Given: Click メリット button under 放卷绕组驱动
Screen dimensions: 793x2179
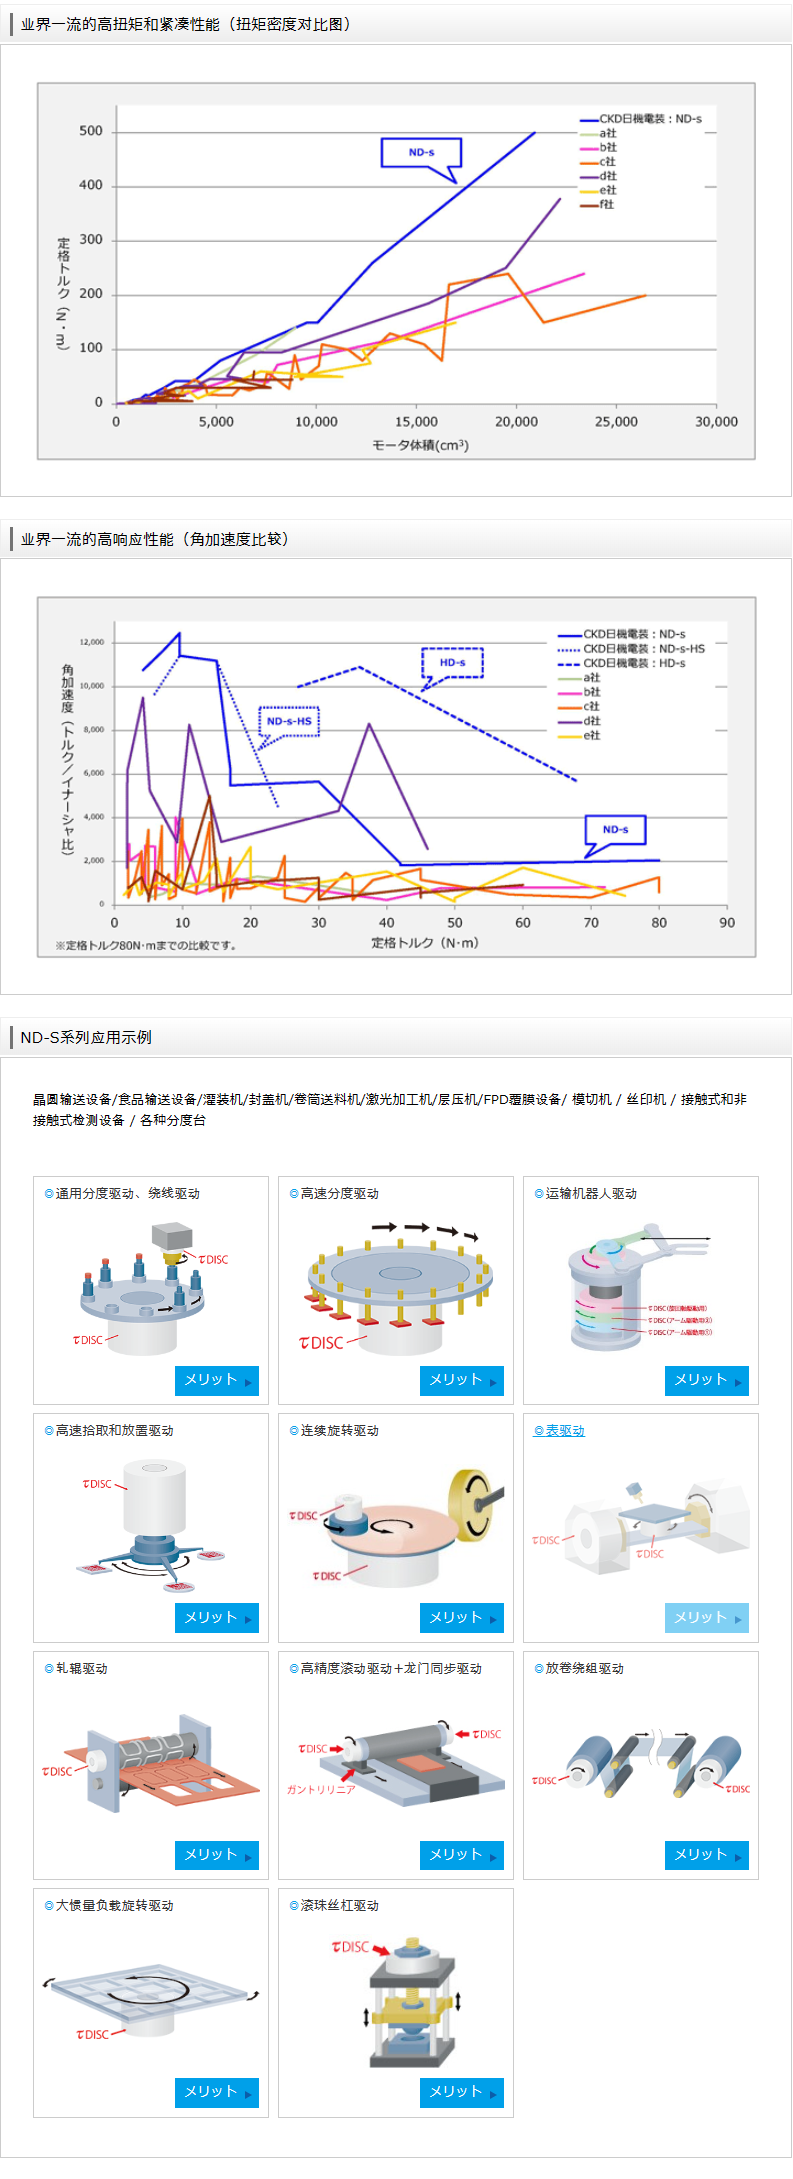Looking at the screenshot, I should (x=706, y=1855).
